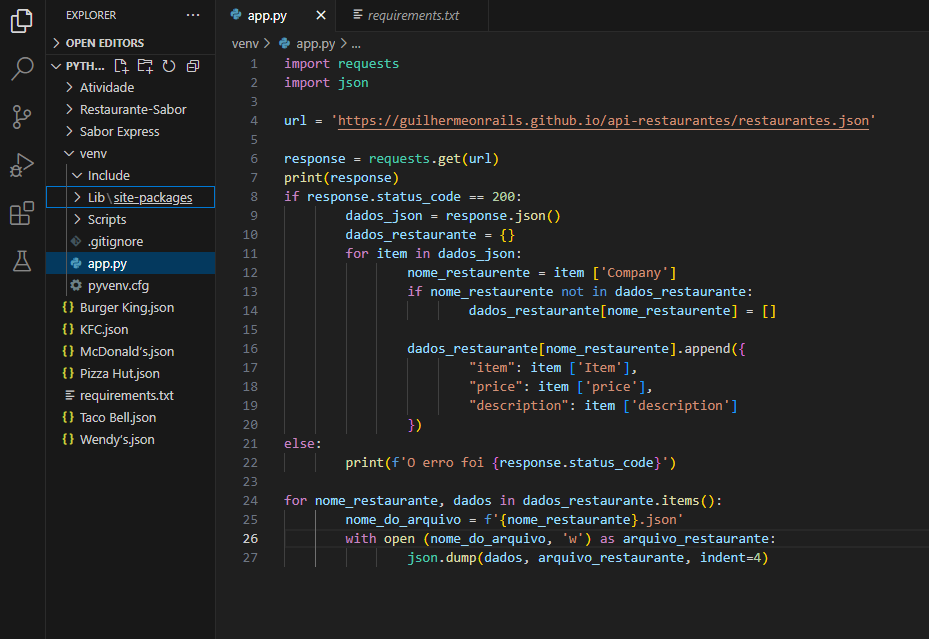Click the app.py breadcrumb segment
929x639 pixels.
click(315, 43)
